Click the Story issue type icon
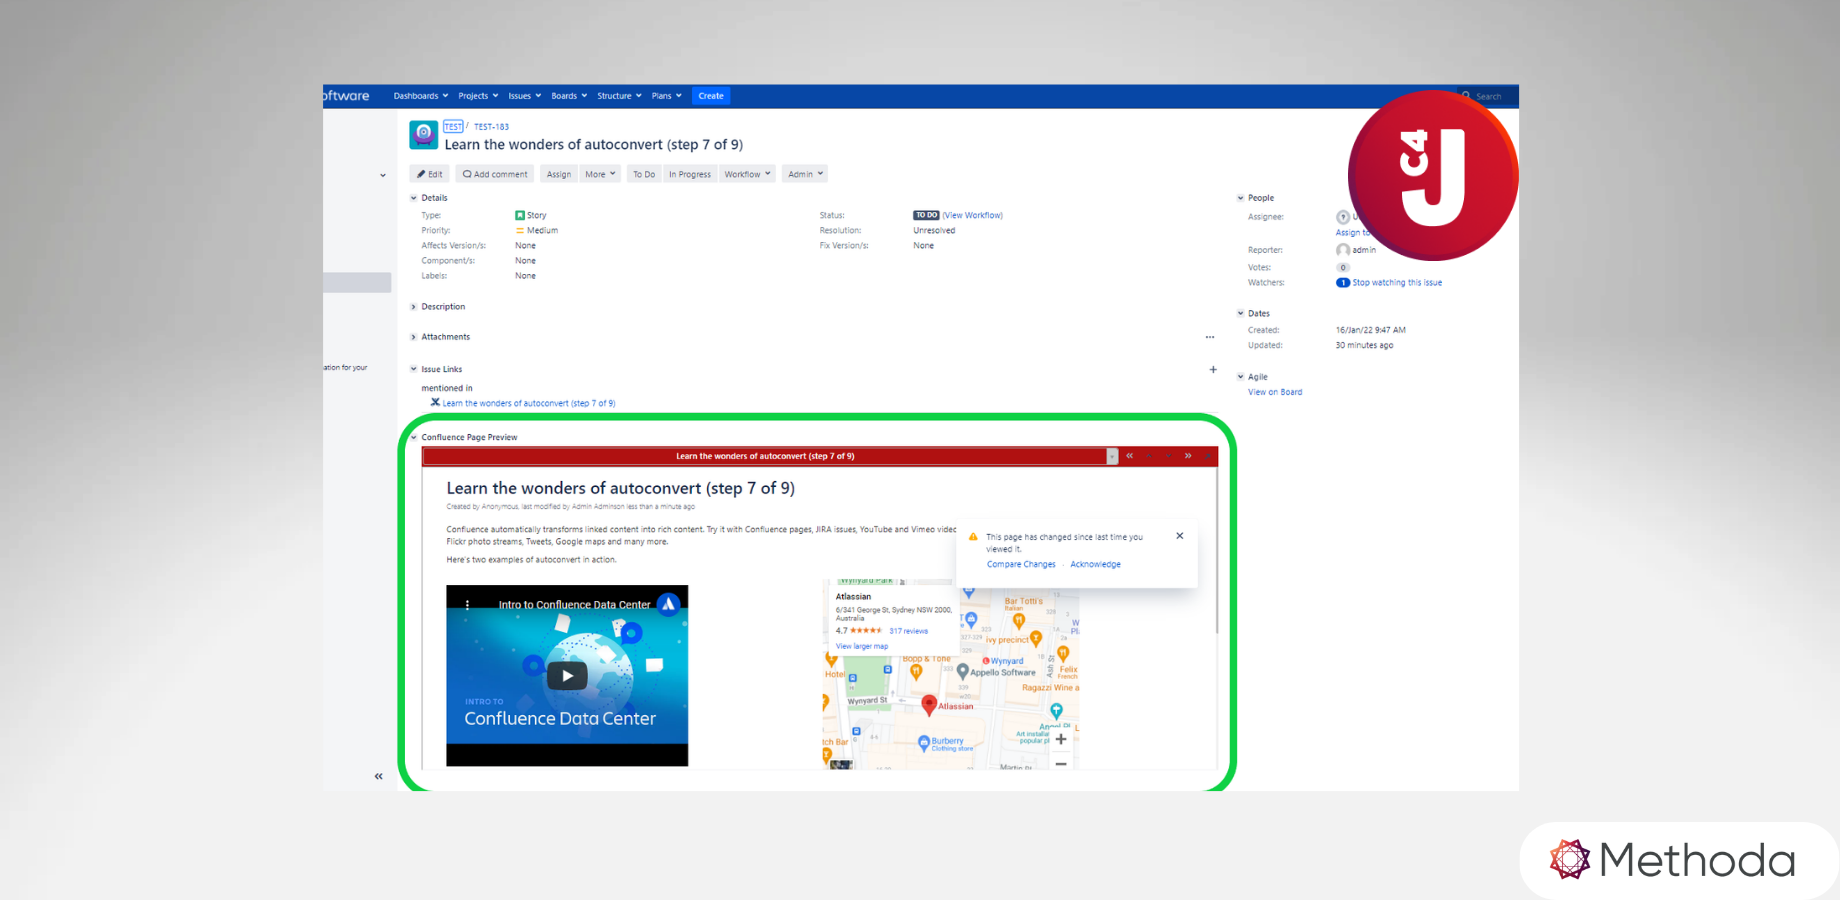1840x900 pixels. coord(520,215)
